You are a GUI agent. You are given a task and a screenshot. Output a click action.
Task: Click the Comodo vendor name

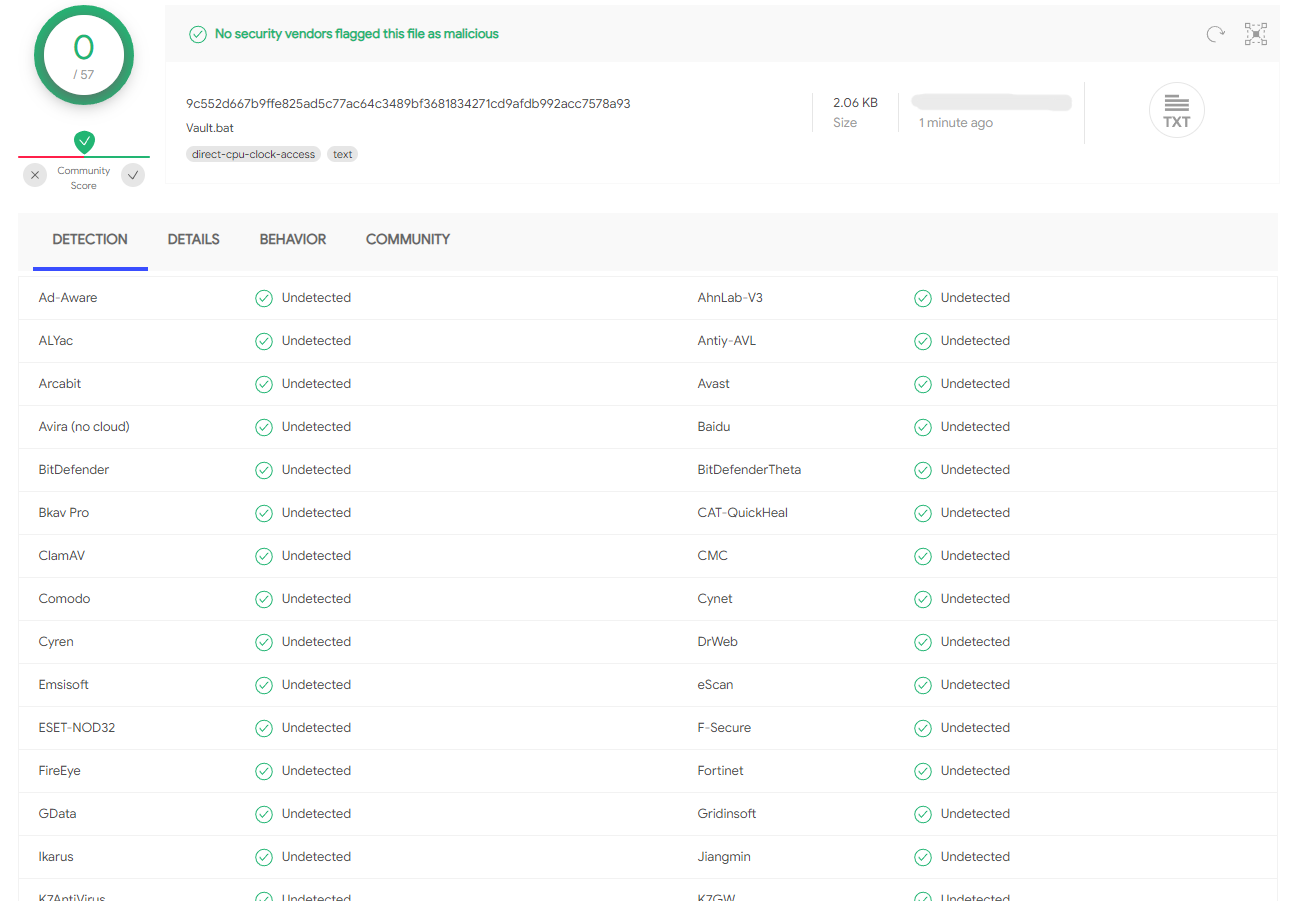[x=65, y=599]
